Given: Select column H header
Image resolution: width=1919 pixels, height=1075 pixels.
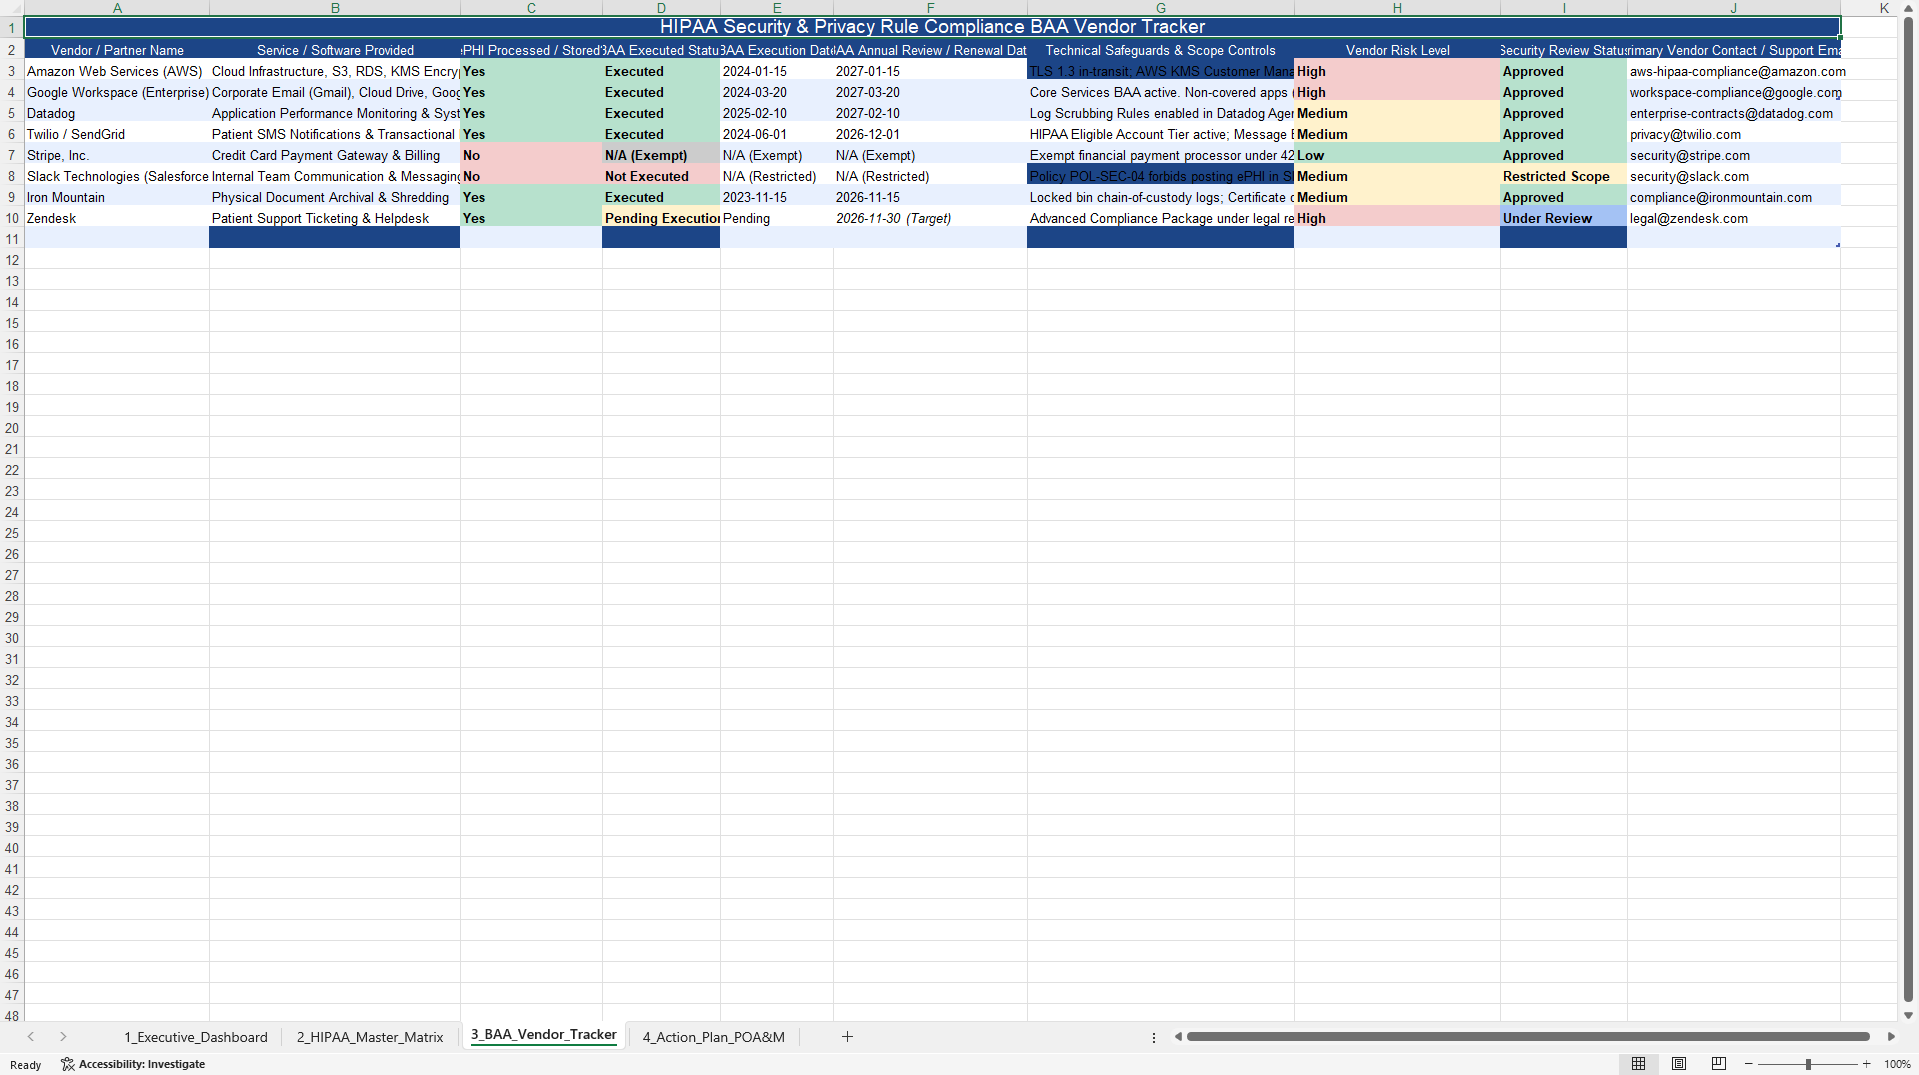Looking at the screenshot, I should pyautogui.click(x=1397, y=8).
